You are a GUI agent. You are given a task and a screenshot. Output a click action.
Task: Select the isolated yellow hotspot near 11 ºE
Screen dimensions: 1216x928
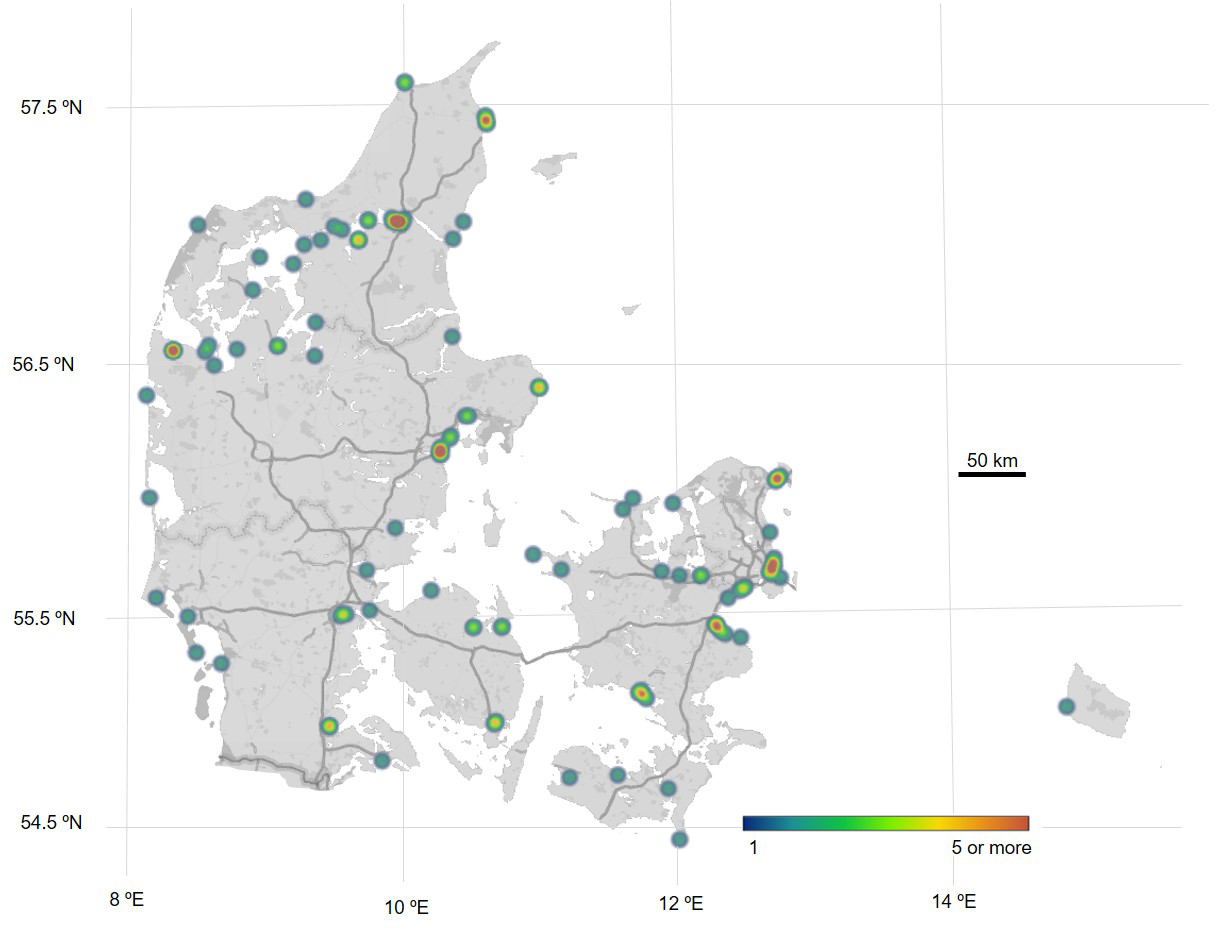coord(539,387)
